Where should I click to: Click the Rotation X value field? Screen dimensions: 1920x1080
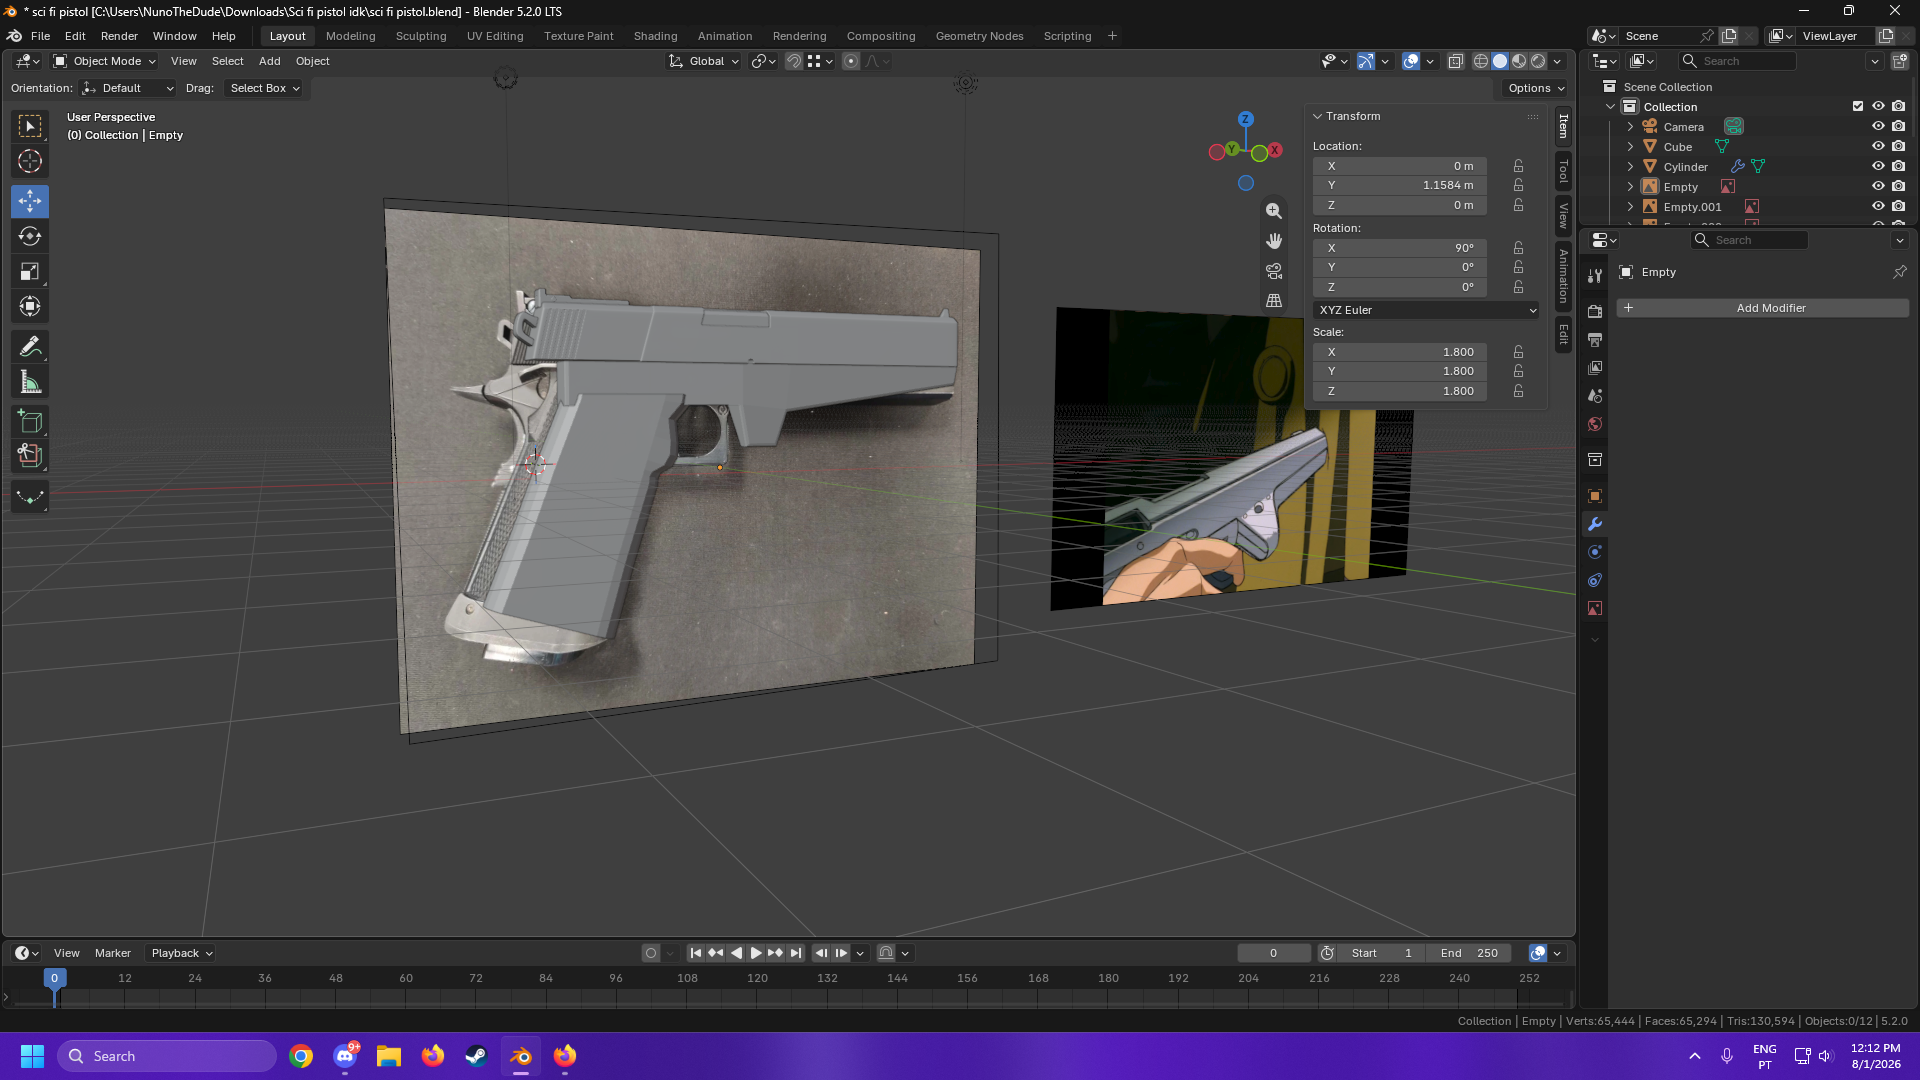[1400, 248]
